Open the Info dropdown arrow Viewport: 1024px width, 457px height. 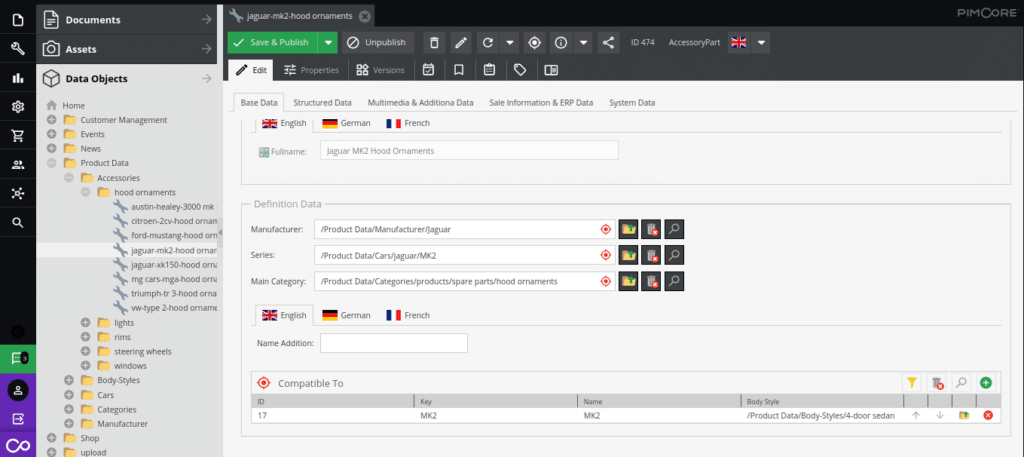[x=582, y=42]
